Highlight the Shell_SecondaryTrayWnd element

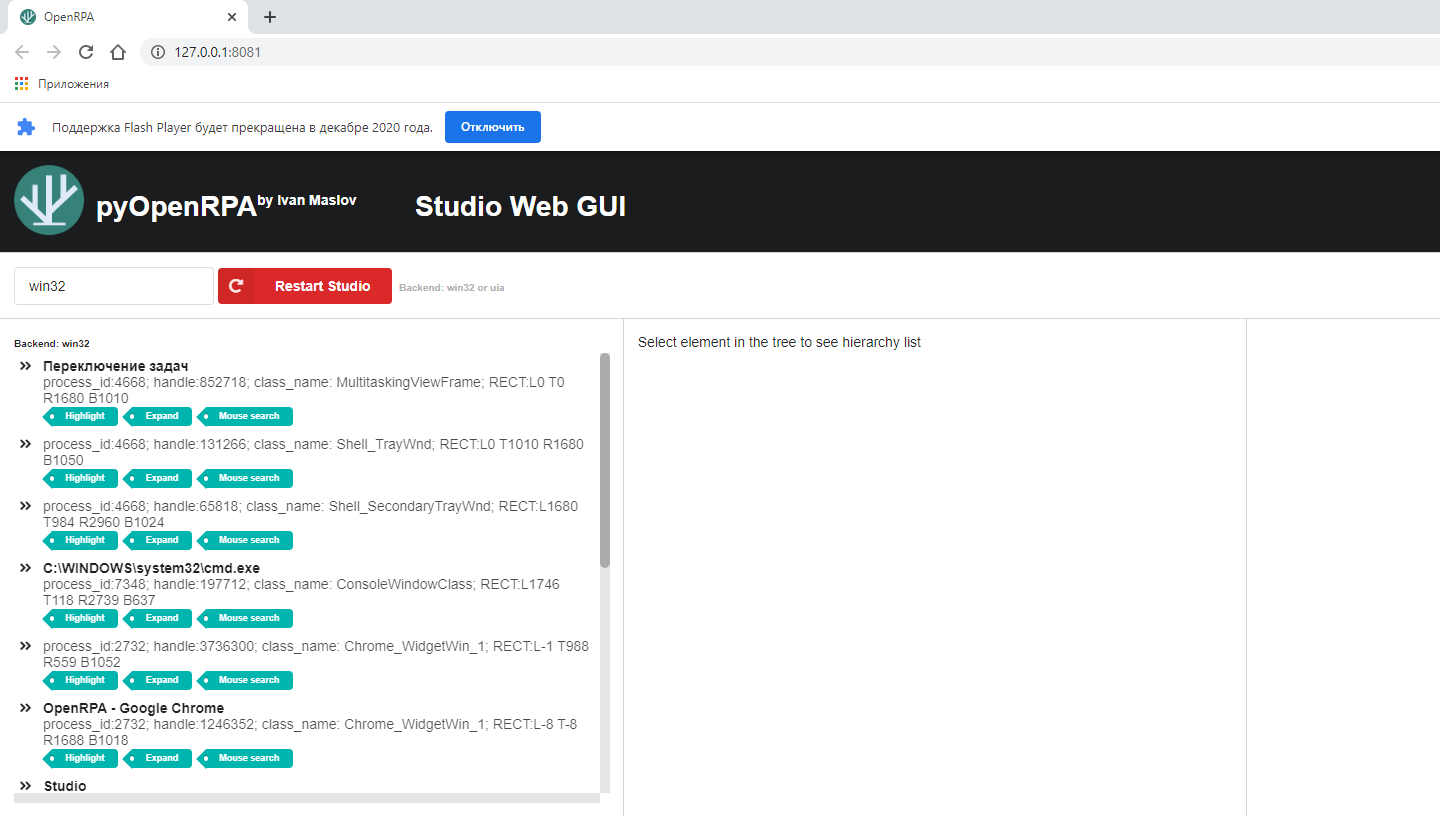[x=81, y=540]
